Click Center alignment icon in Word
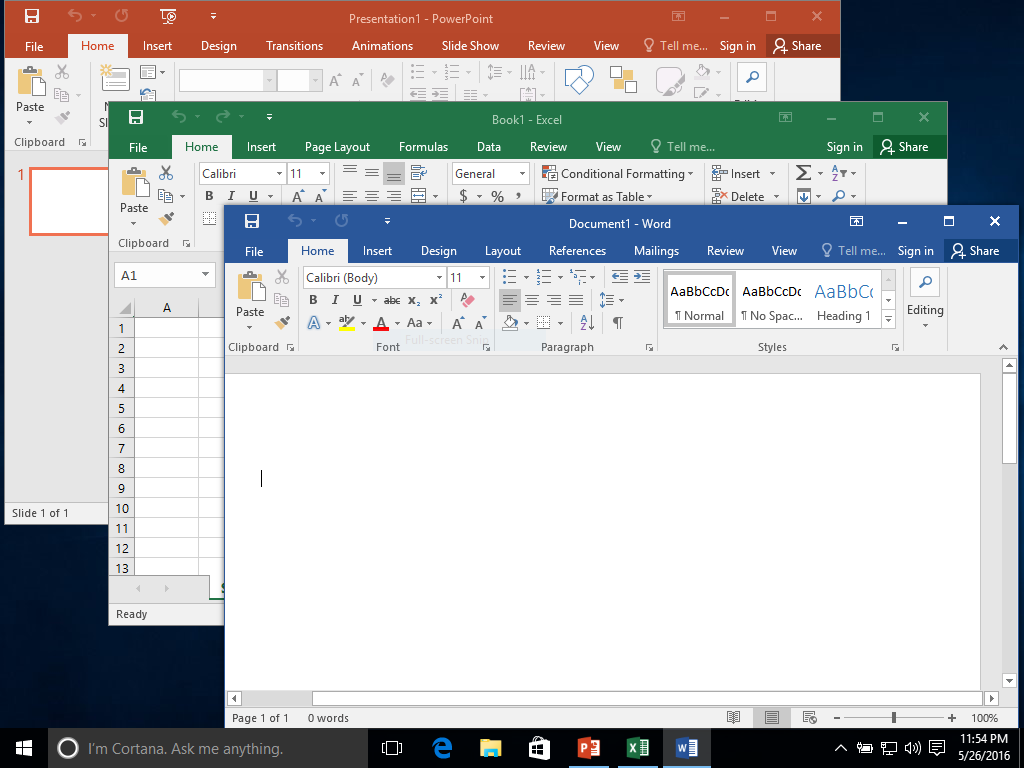 point(532,300)
